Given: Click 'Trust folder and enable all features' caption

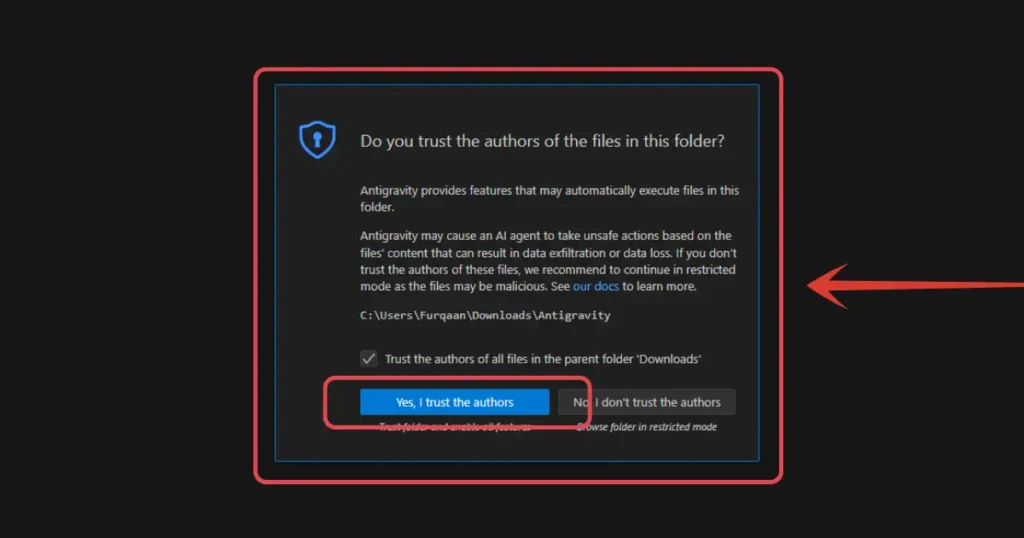Looking at the screenshot, I should coord(455,427).
